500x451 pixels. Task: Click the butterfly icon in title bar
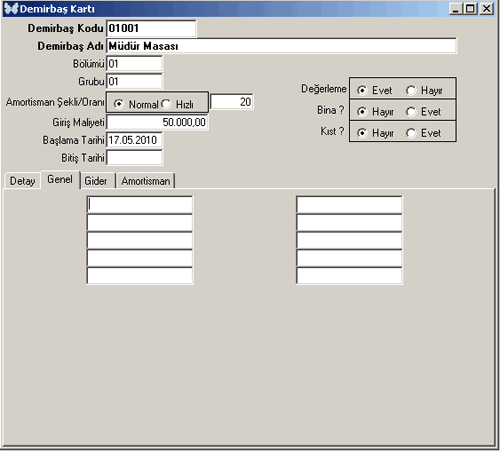coord(11,8)
